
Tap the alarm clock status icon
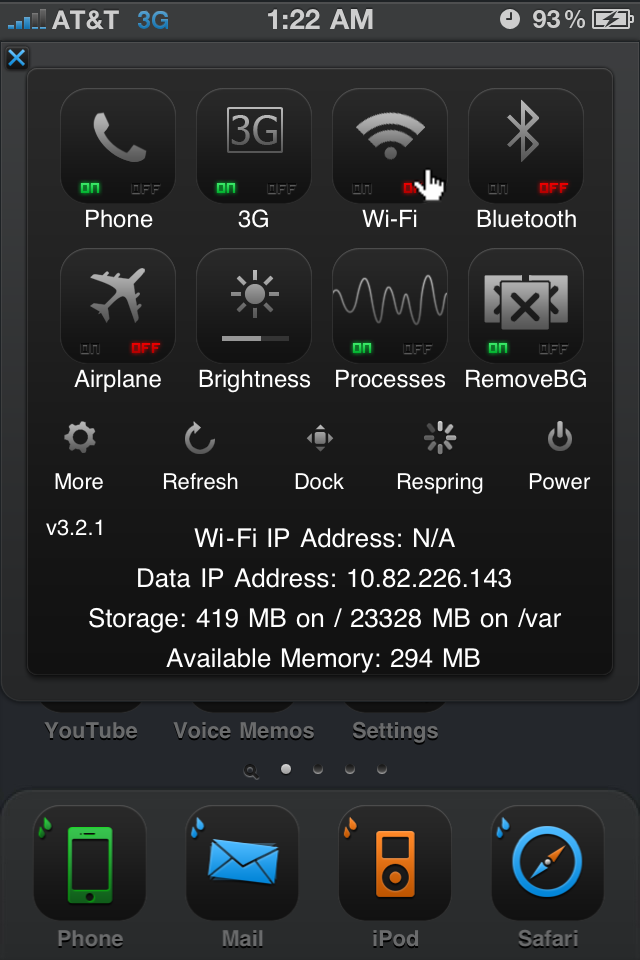tap(510, 20)
